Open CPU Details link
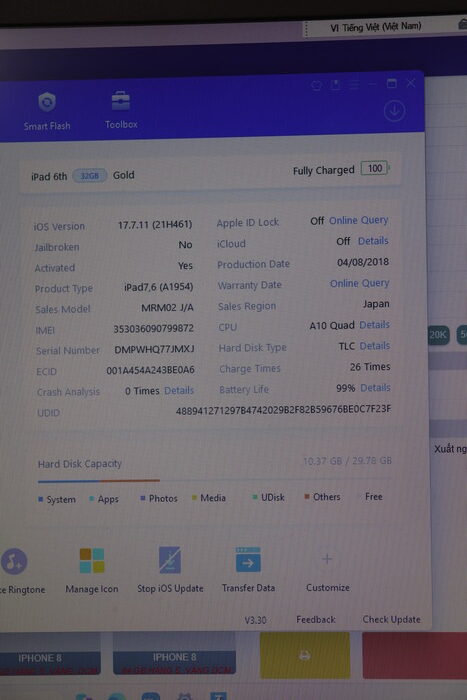Viewport: 467px width, 700px height. click(374, 325)
